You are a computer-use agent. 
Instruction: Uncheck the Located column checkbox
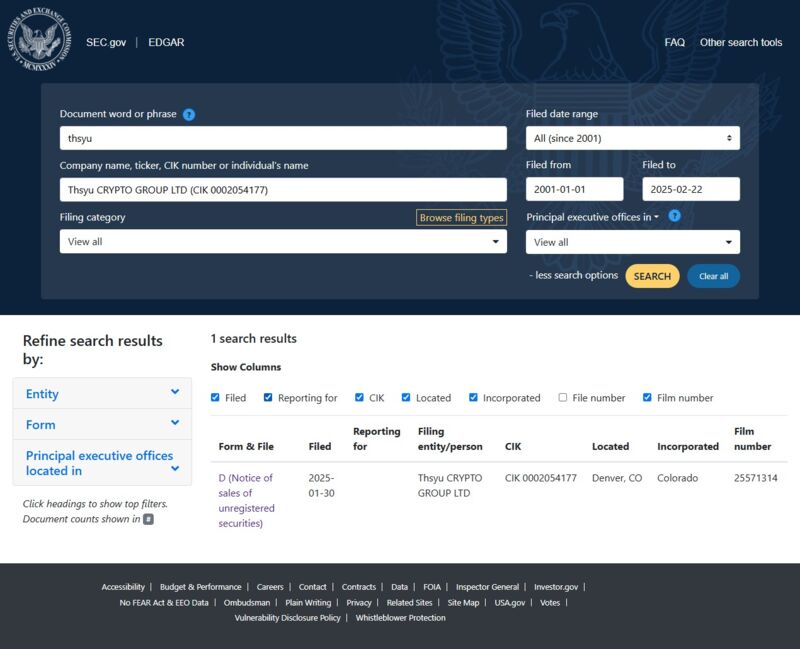pyautogui.click(x=406, y=397)
